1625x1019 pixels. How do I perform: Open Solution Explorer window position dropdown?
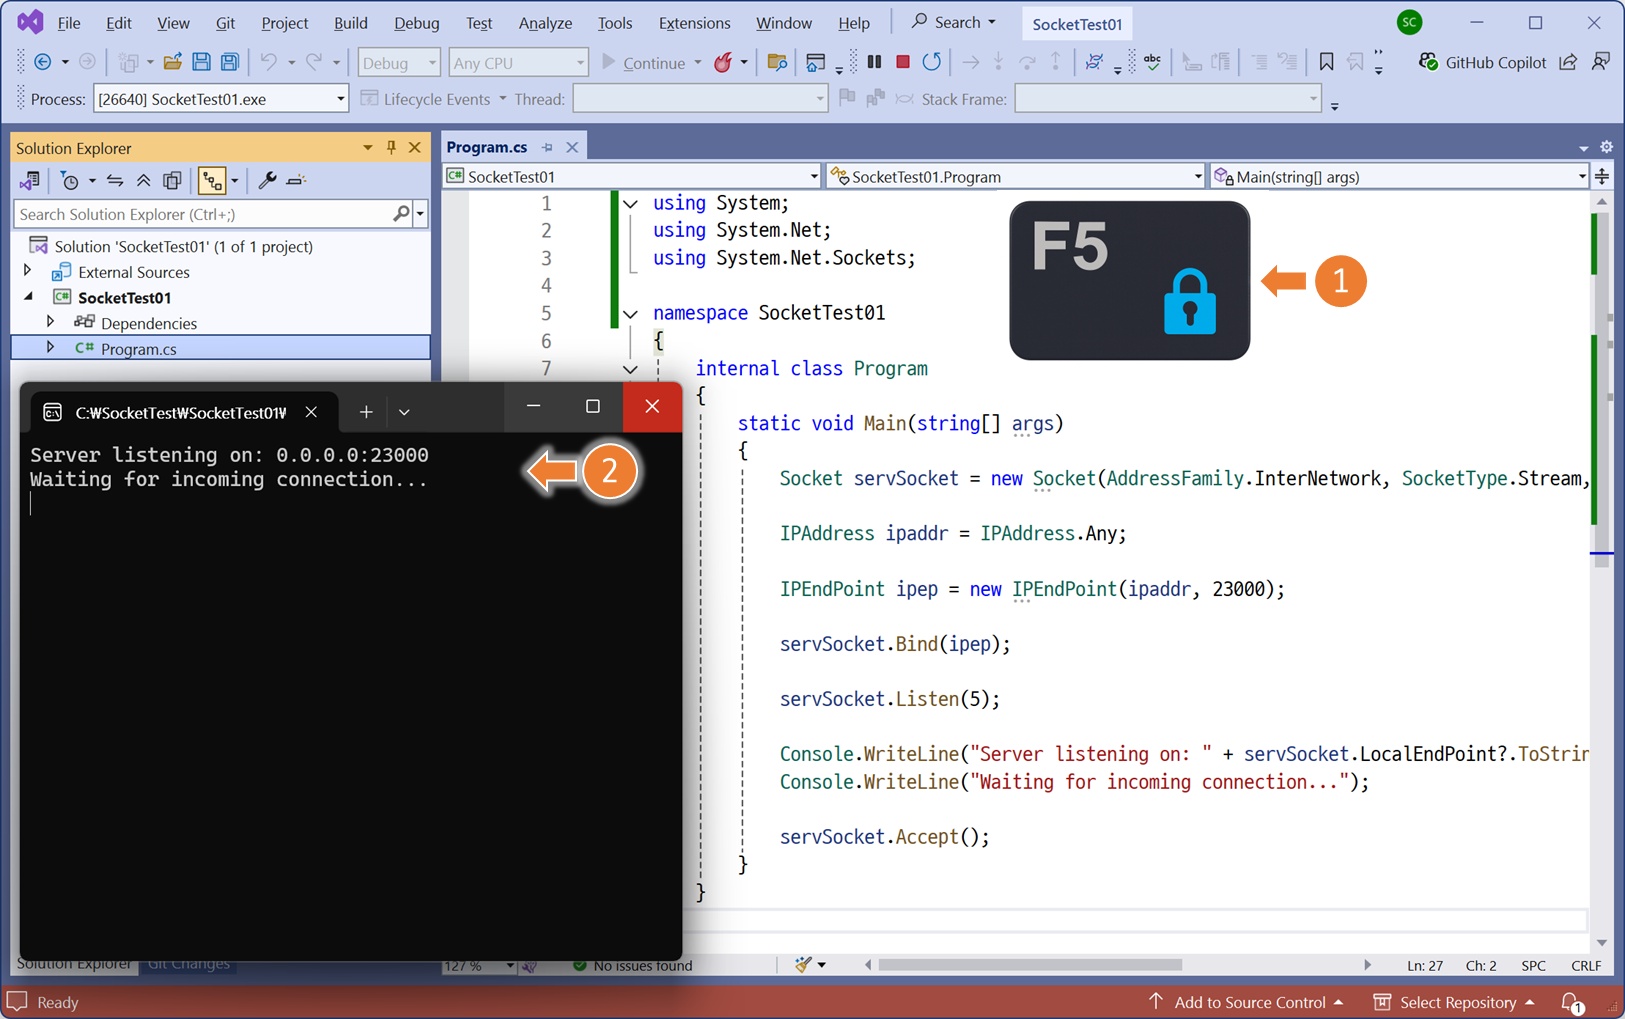pos(367,148)
